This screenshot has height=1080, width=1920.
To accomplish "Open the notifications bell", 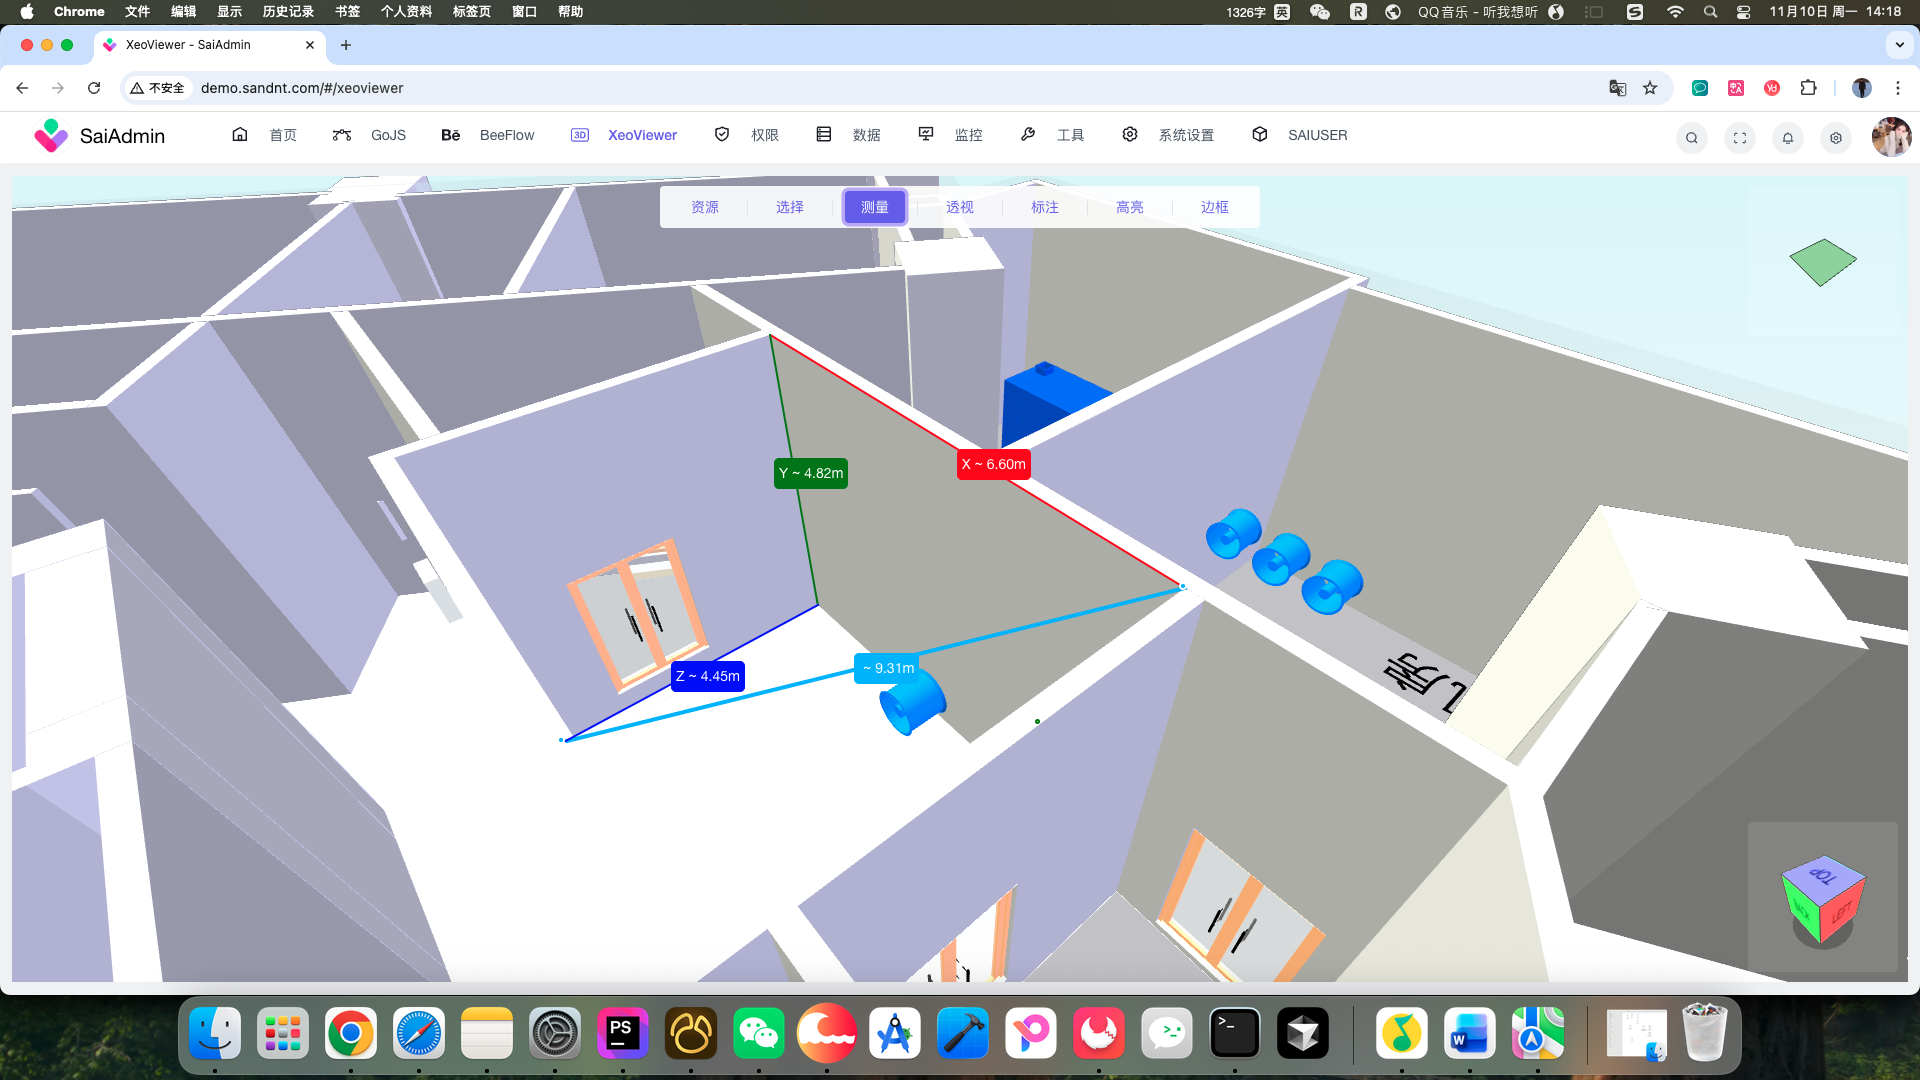I will coord(1787,138).
